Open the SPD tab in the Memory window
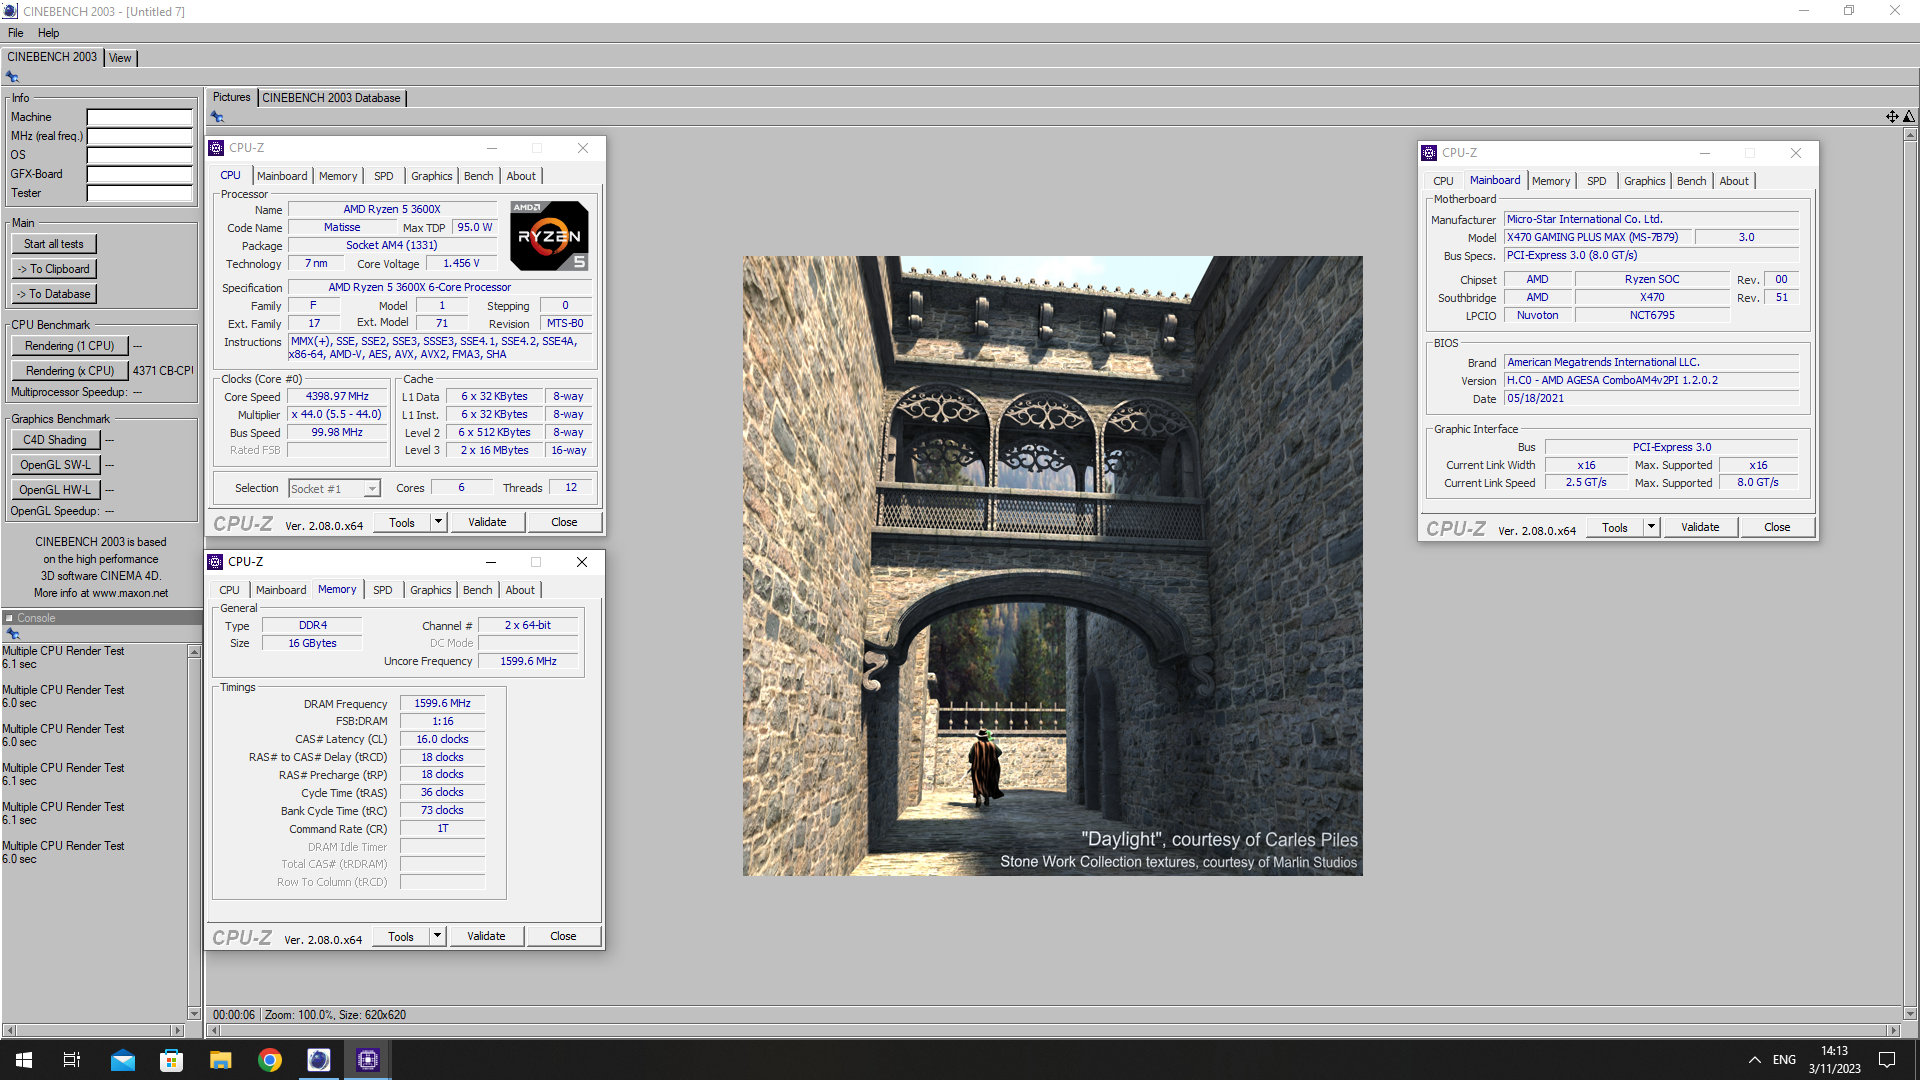Screen dimensions: 1920x1080 383,590
